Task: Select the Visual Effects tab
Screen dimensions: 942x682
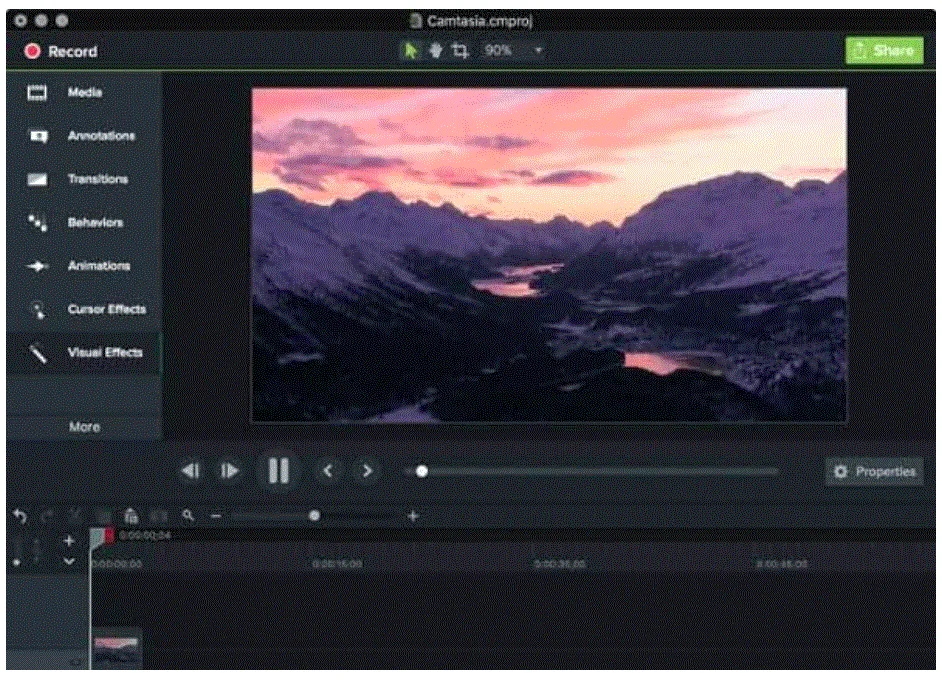Action: point(84,353)
